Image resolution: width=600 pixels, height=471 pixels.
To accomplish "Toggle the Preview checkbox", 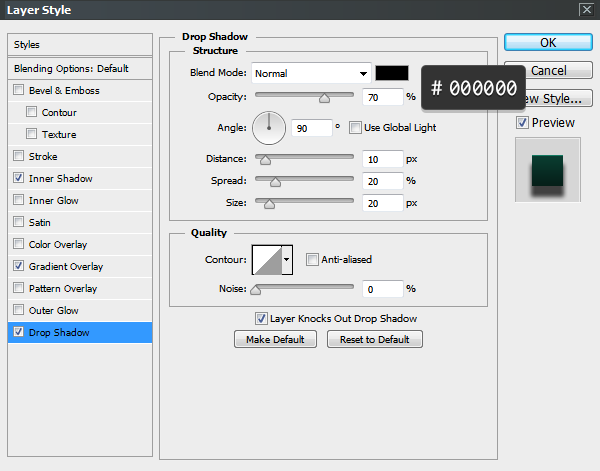I will [x=522, y=123].
